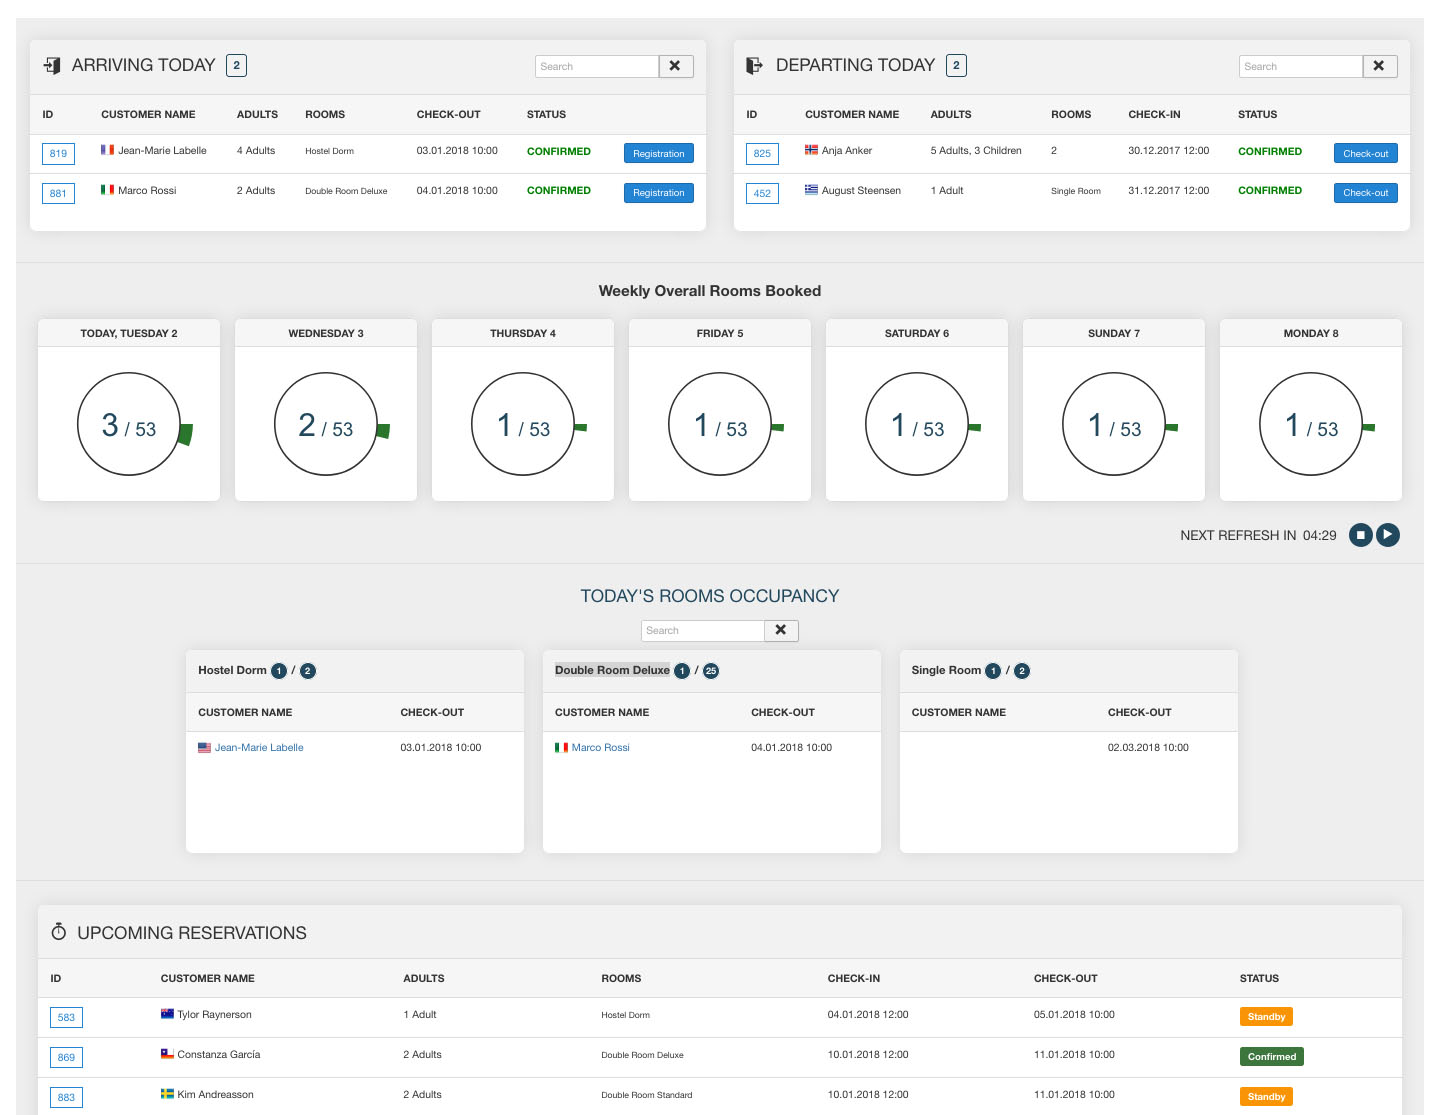Focus the Today's Rooms Occupancy search input
The image size is (1440, 1115).
tap(702, 630)
